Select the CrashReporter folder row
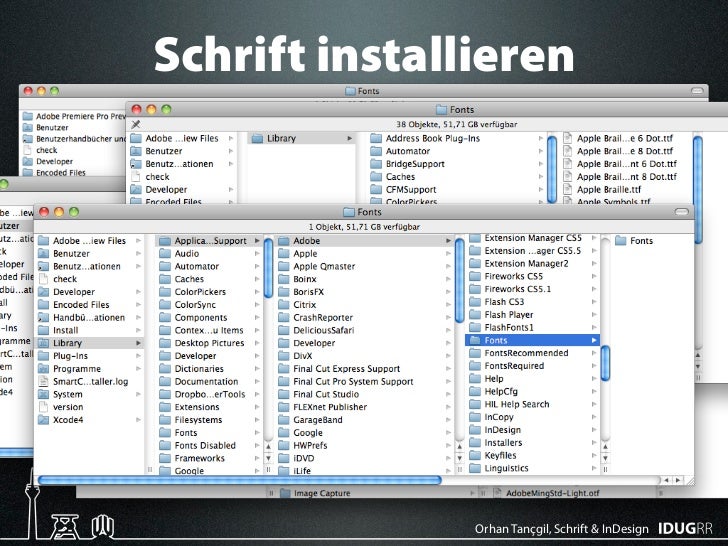Screen dimensions: 728x546 pos(364,318)
